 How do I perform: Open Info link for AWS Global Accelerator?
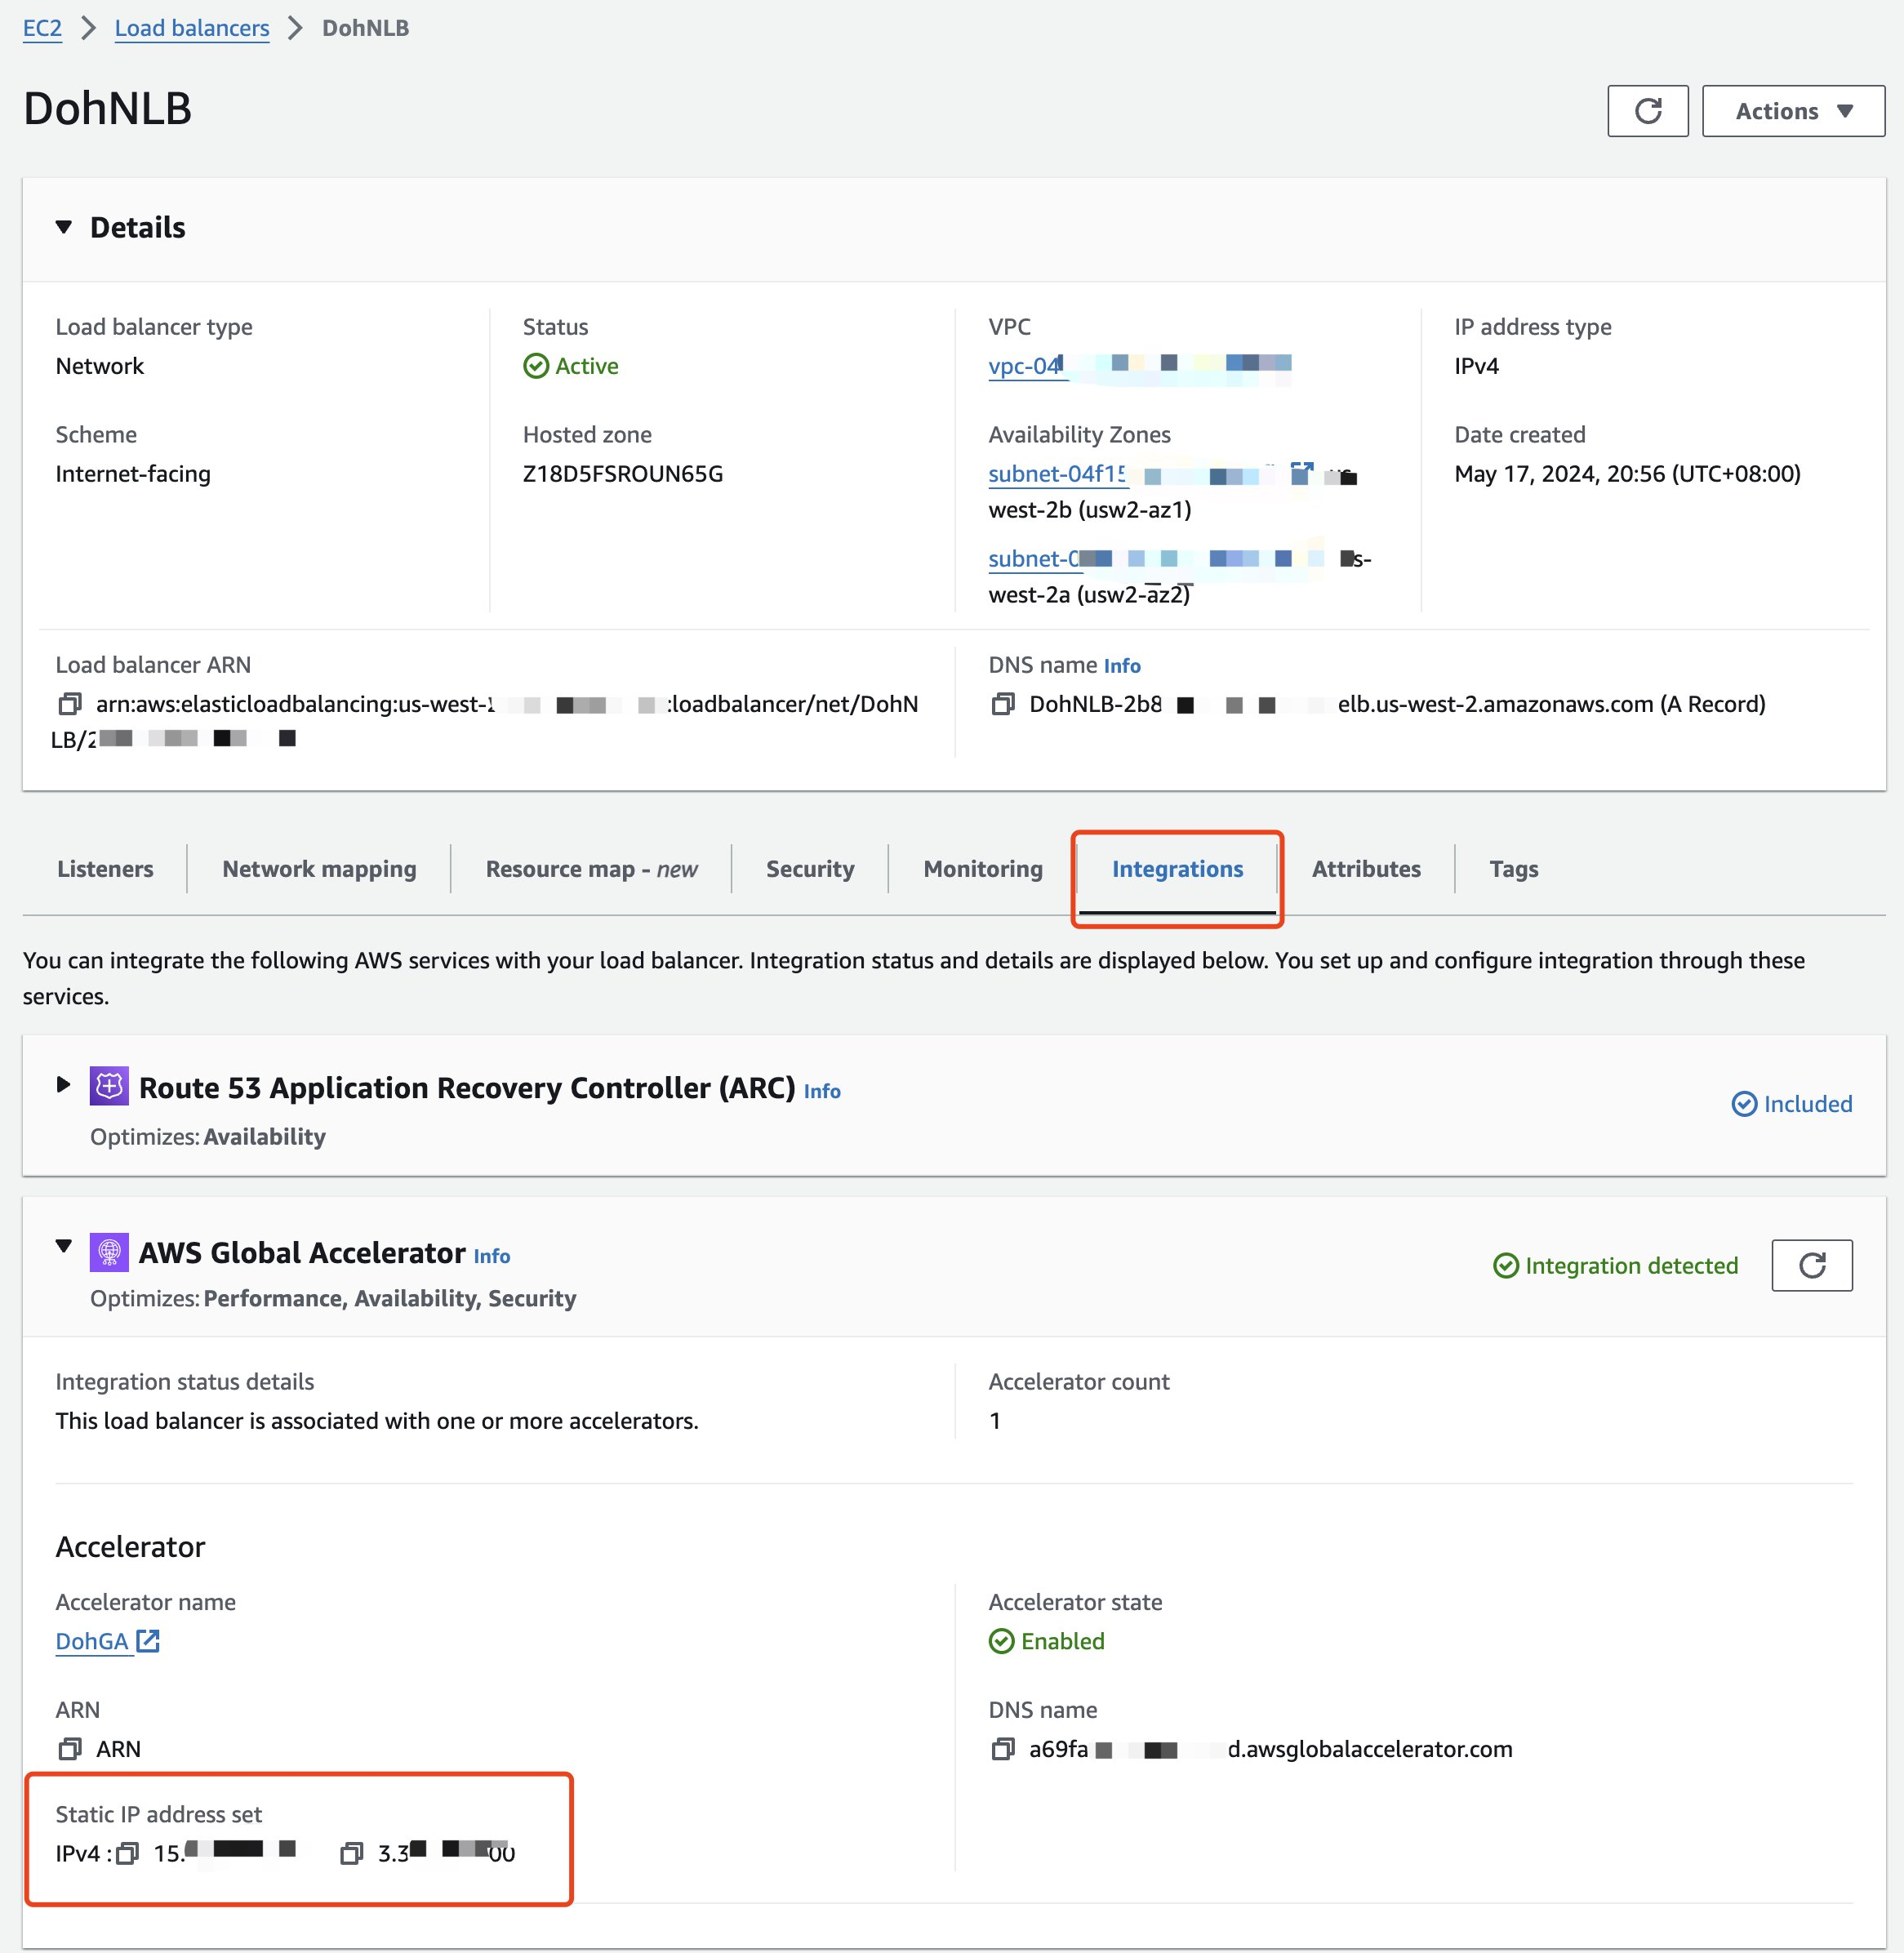[492, 1257]
